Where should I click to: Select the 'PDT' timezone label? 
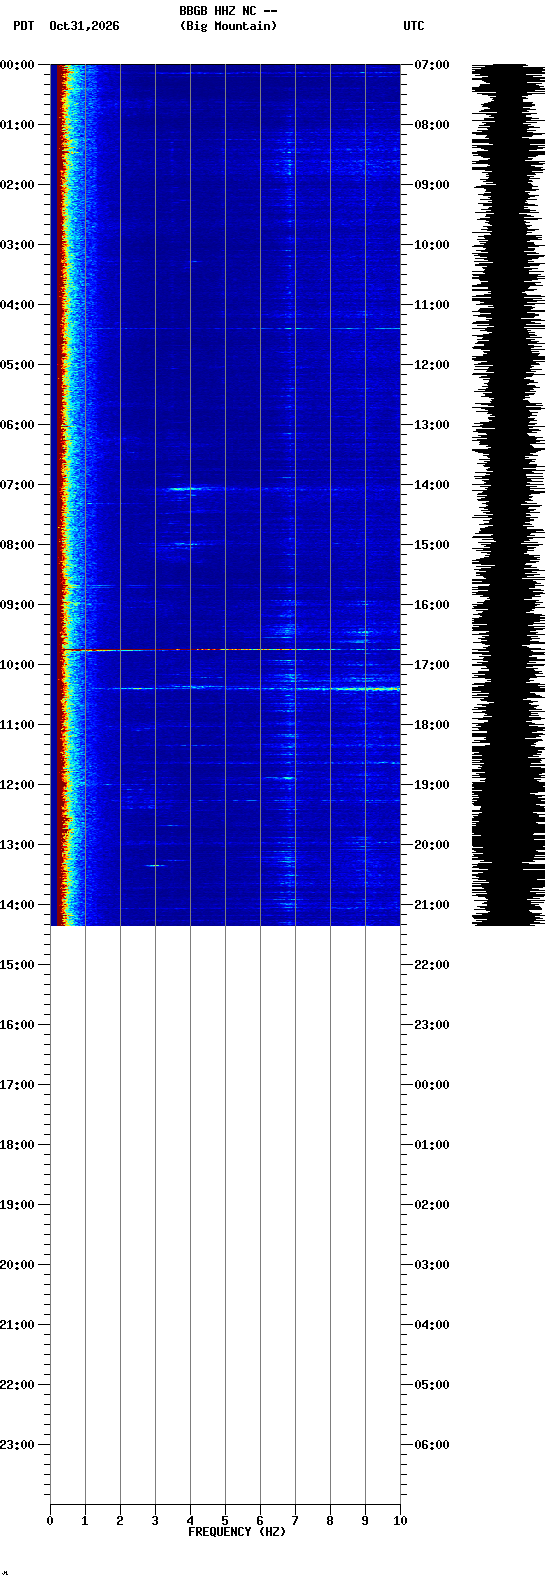[23, 26]
